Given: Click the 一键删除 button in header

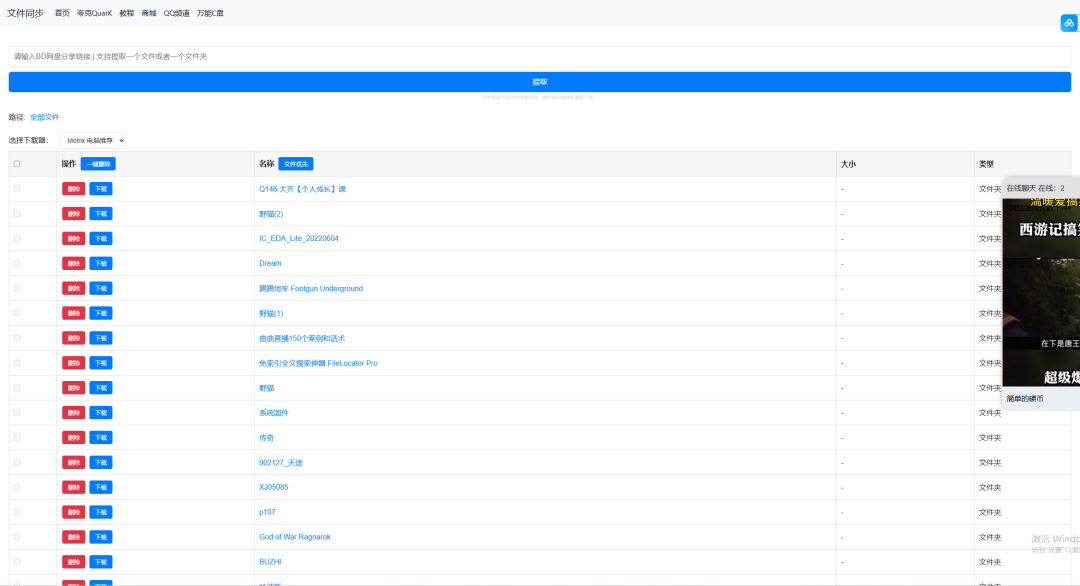Looking at the screenshot, I should click(98, 164).
